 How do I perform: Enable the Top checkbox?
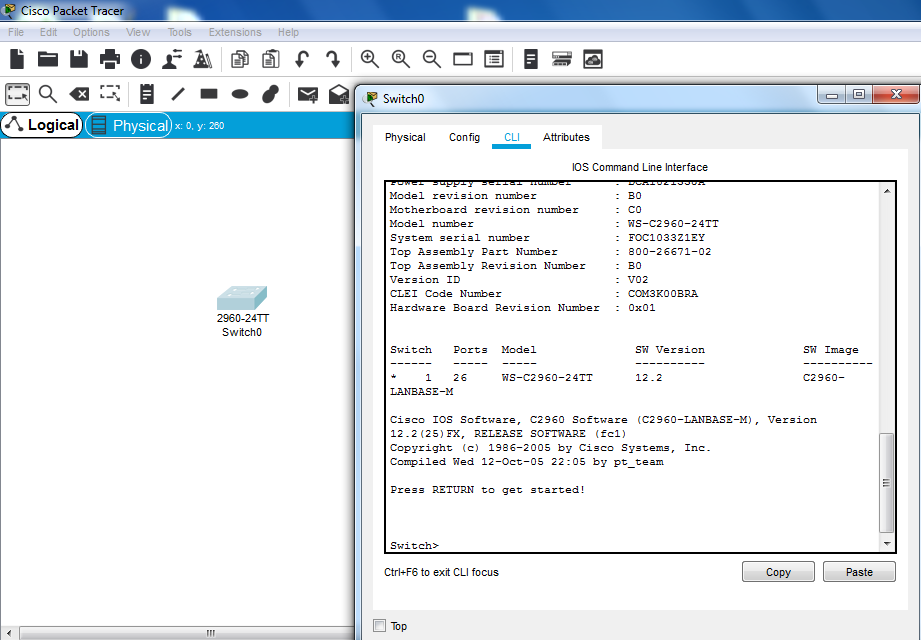379,626
